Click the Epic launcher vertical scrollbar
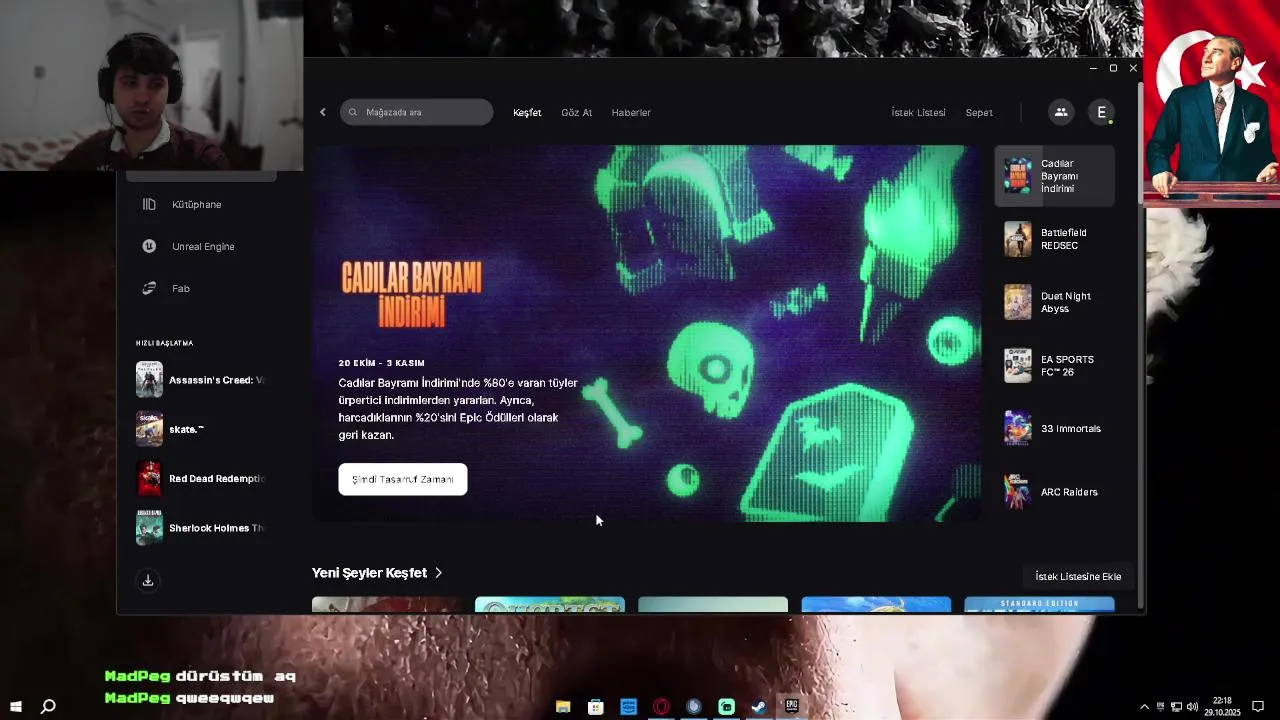 pyautogui.click(x=1141, y=143)
